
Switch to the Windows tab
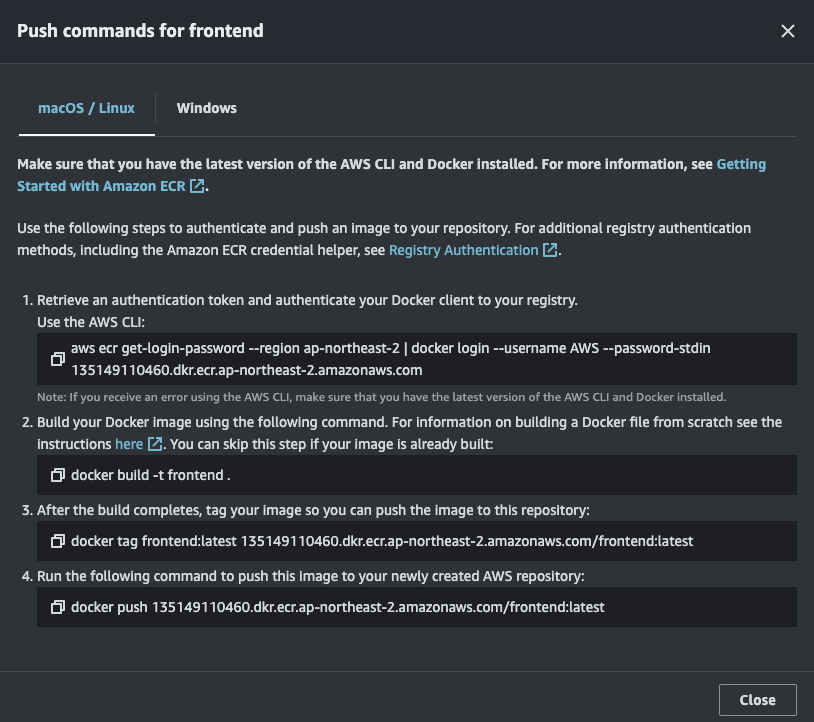point(206,108)
